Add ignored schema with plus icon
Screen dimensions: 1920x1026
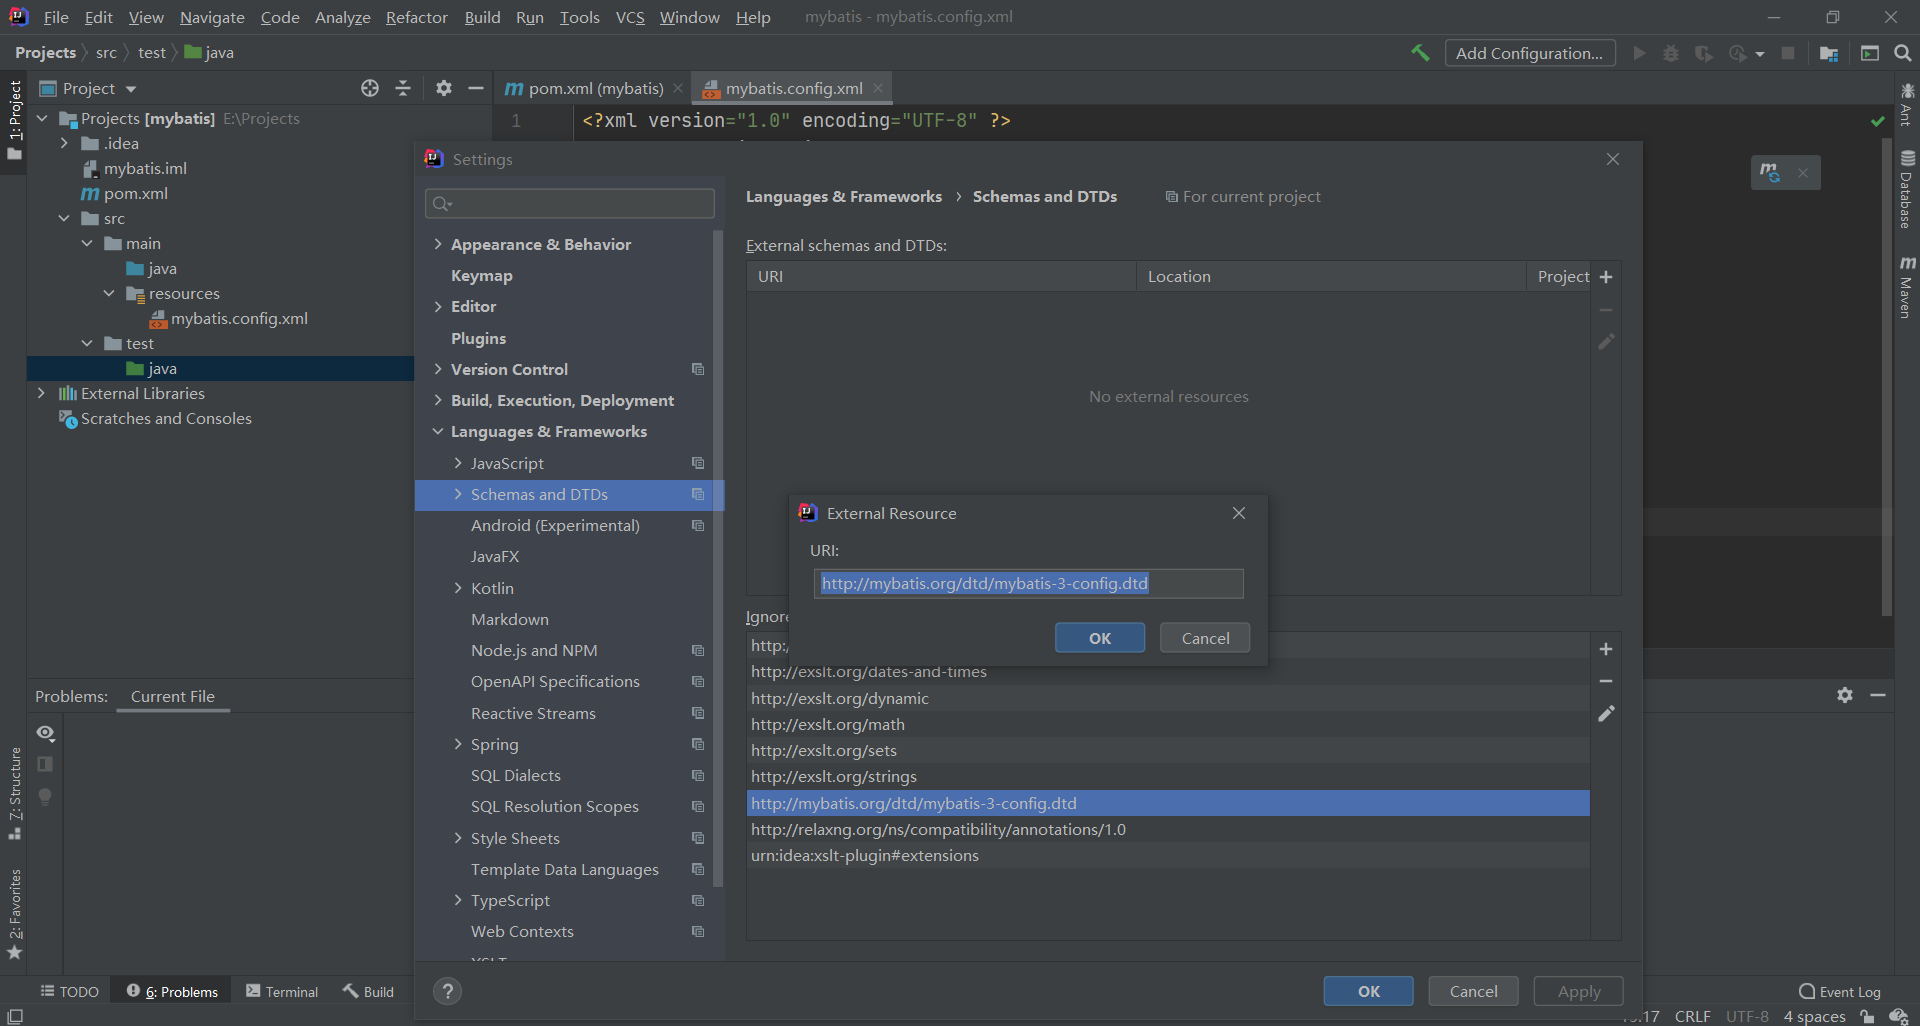1606,649
